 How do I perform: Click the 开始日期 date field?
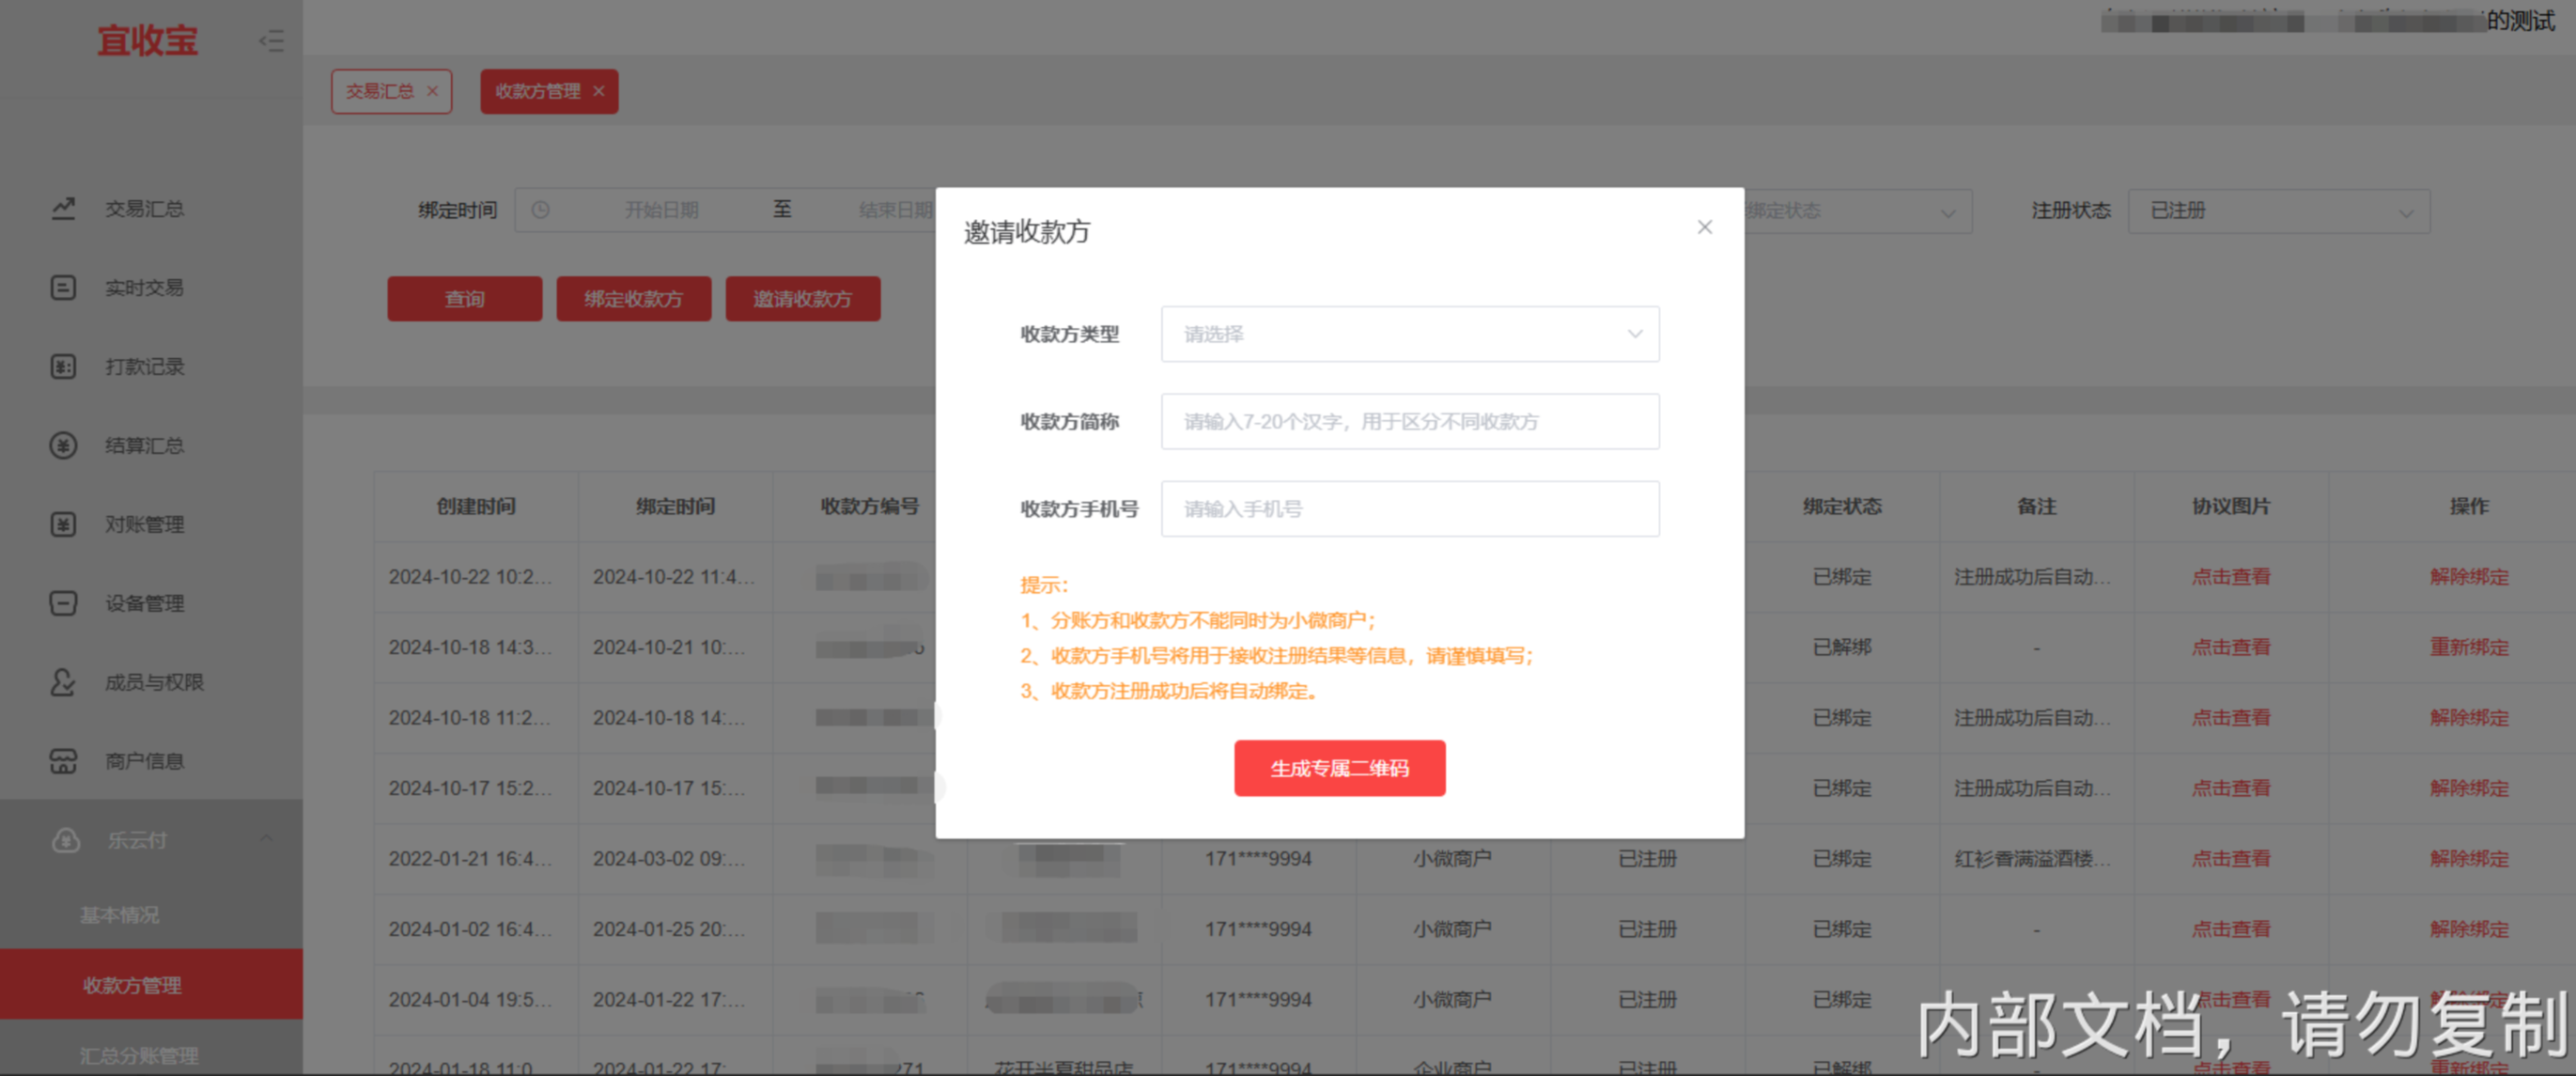pos(661,210)
